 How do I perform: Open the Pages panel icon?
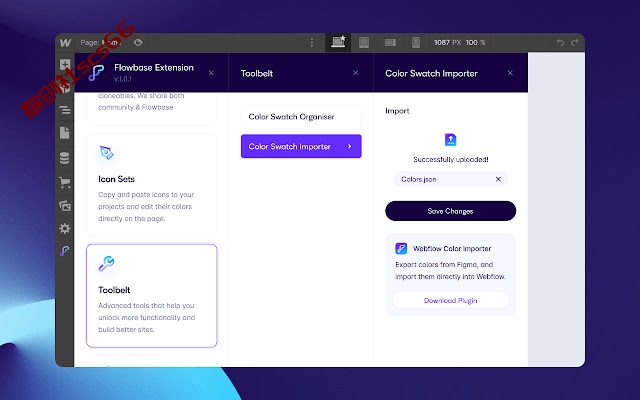pos(64,133)
